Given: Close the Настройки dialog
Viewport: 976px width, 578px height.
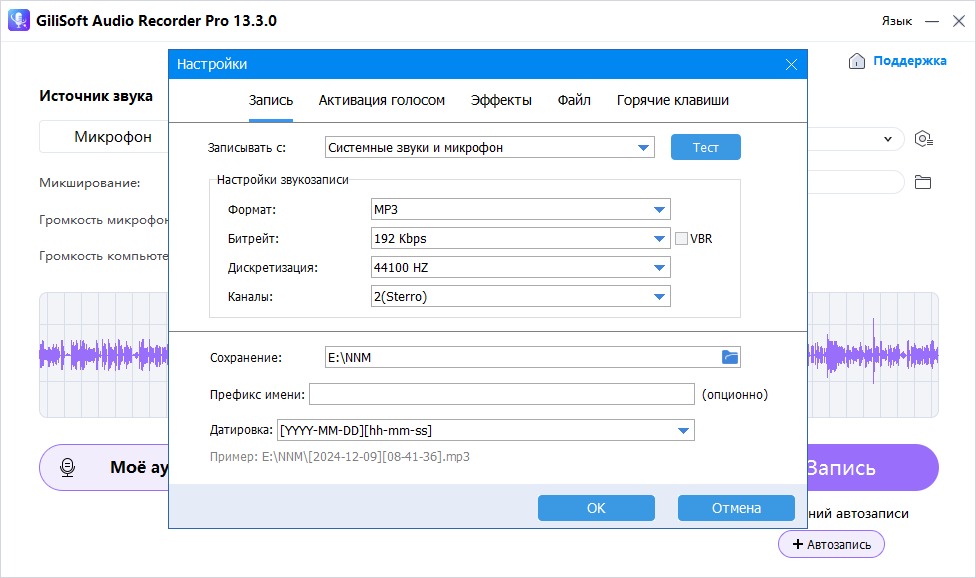Looking at the screenshot, I should pos(791,65).
